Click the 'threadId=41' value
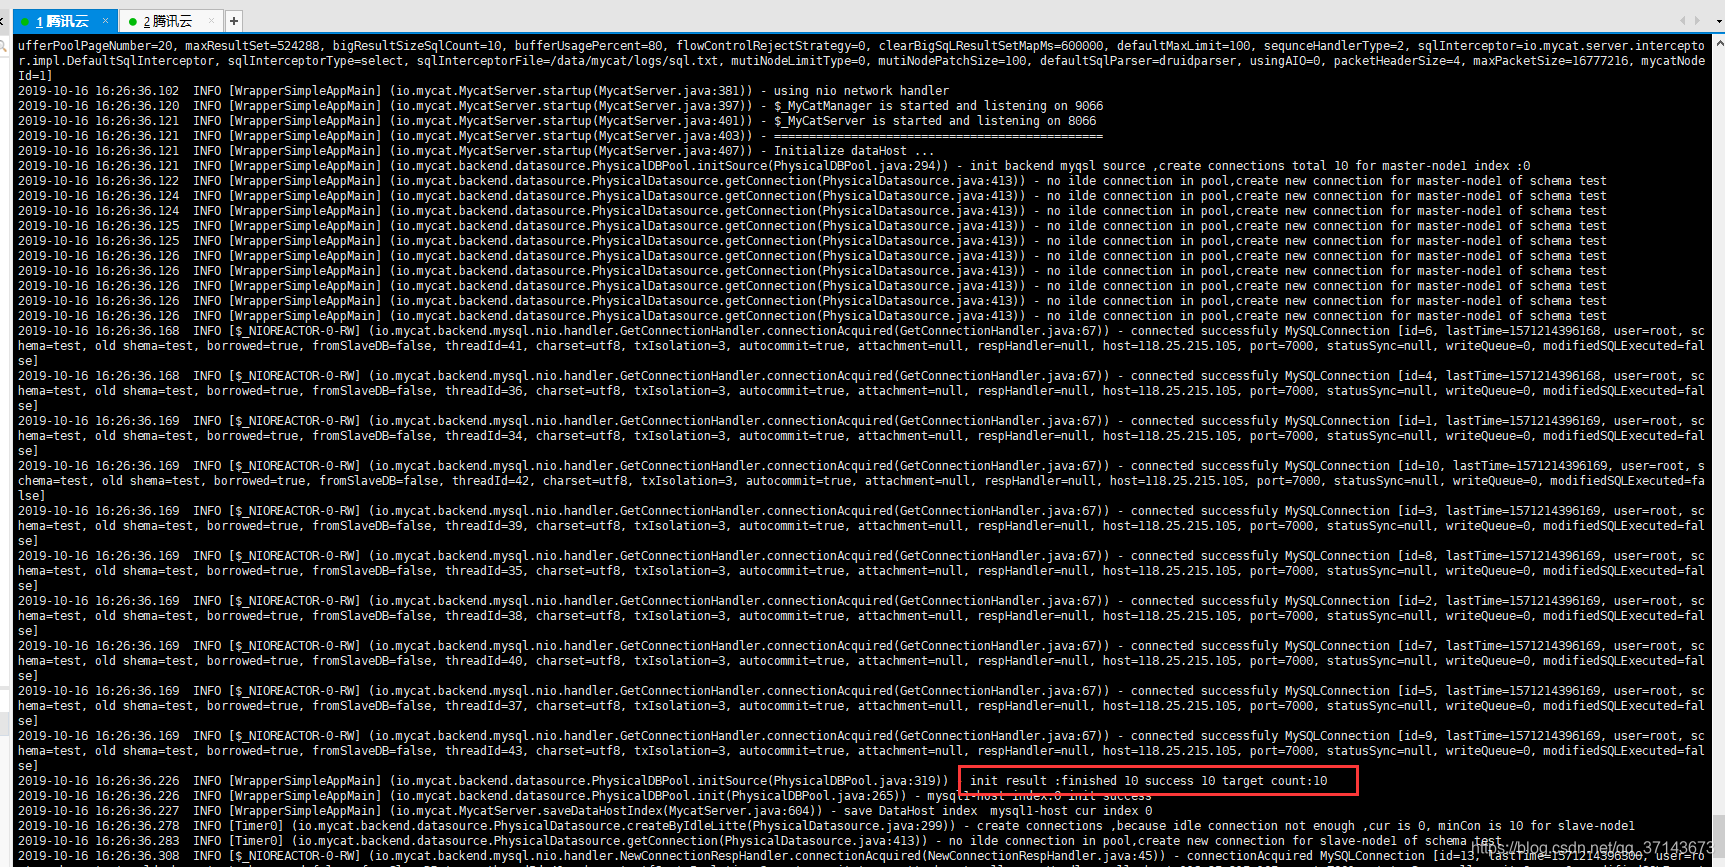This screenshot has height=867, width=1725. (x=484, y=346)
